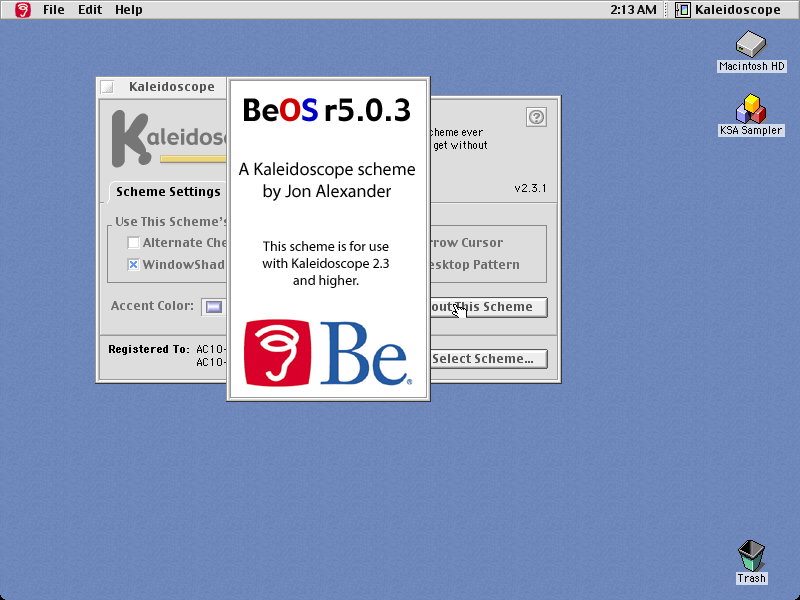Open the Kaleidoscope application switcher menu
Viewport: 800px width, 600px height.
pos(728,10)
